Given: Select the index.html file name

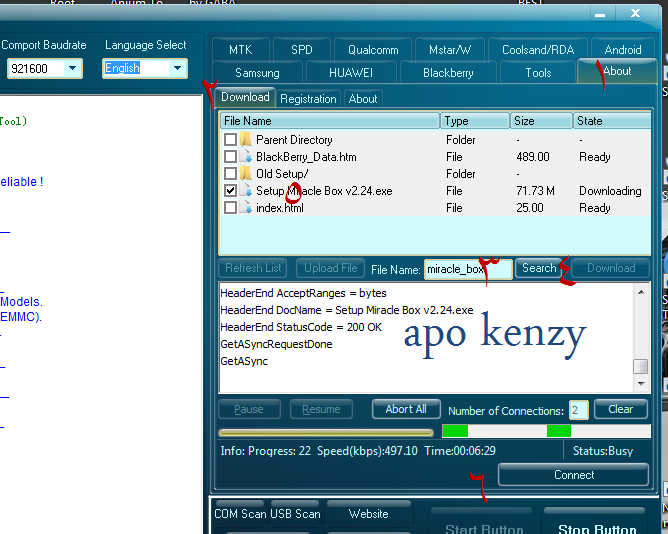Looking at the screenshot, I should (279, 208).
